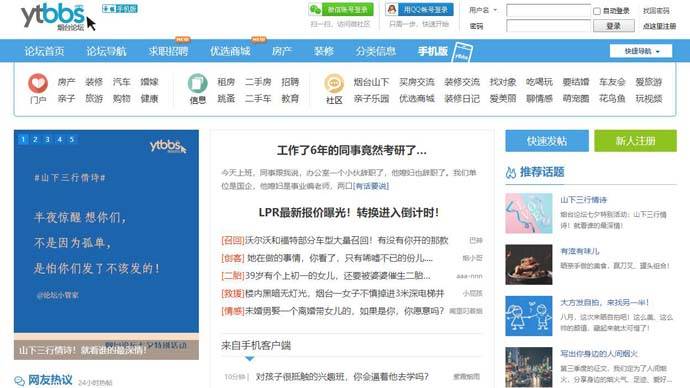Open 求职招聘 in the navigation bar

168,51
